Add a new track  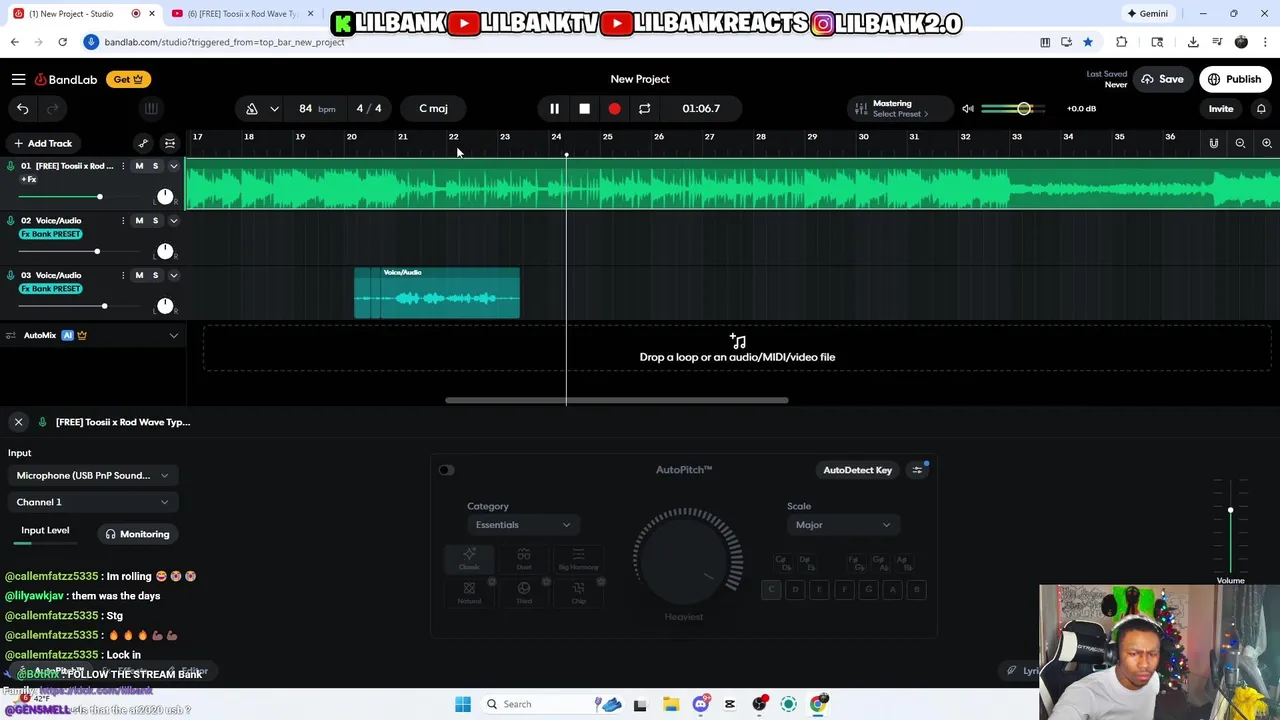43,143
